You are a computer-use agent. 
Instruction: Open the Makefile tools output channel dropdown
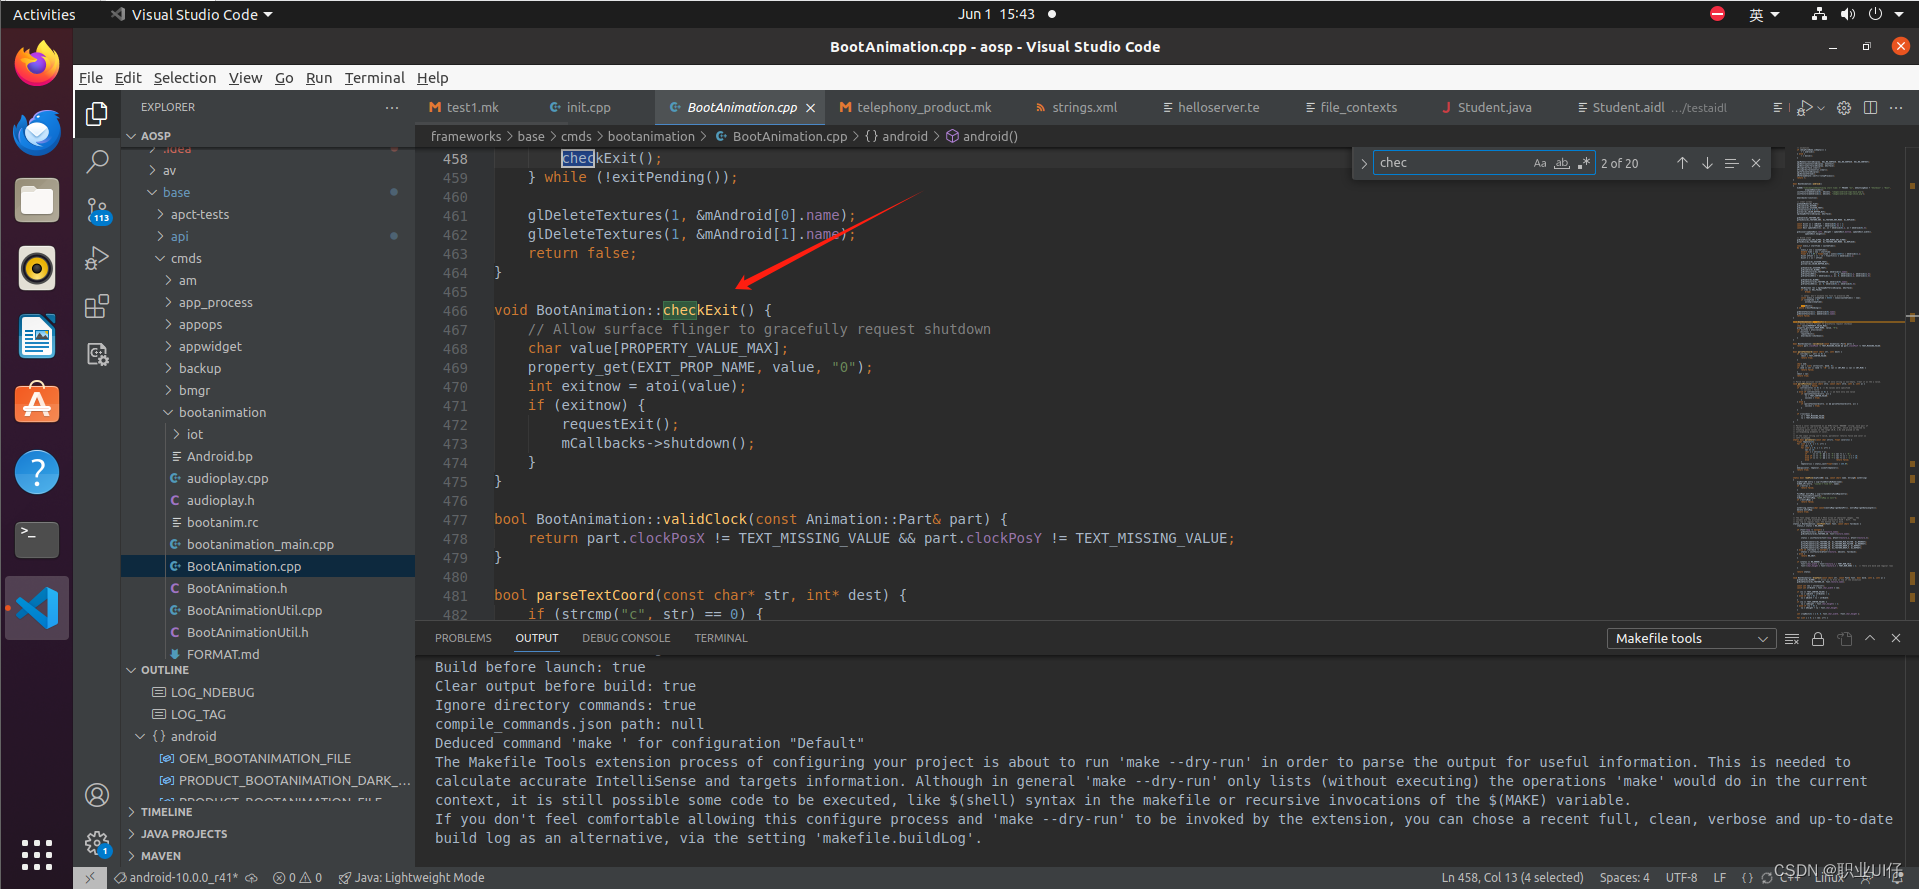pyautogui.click(x=1691, y=638)
